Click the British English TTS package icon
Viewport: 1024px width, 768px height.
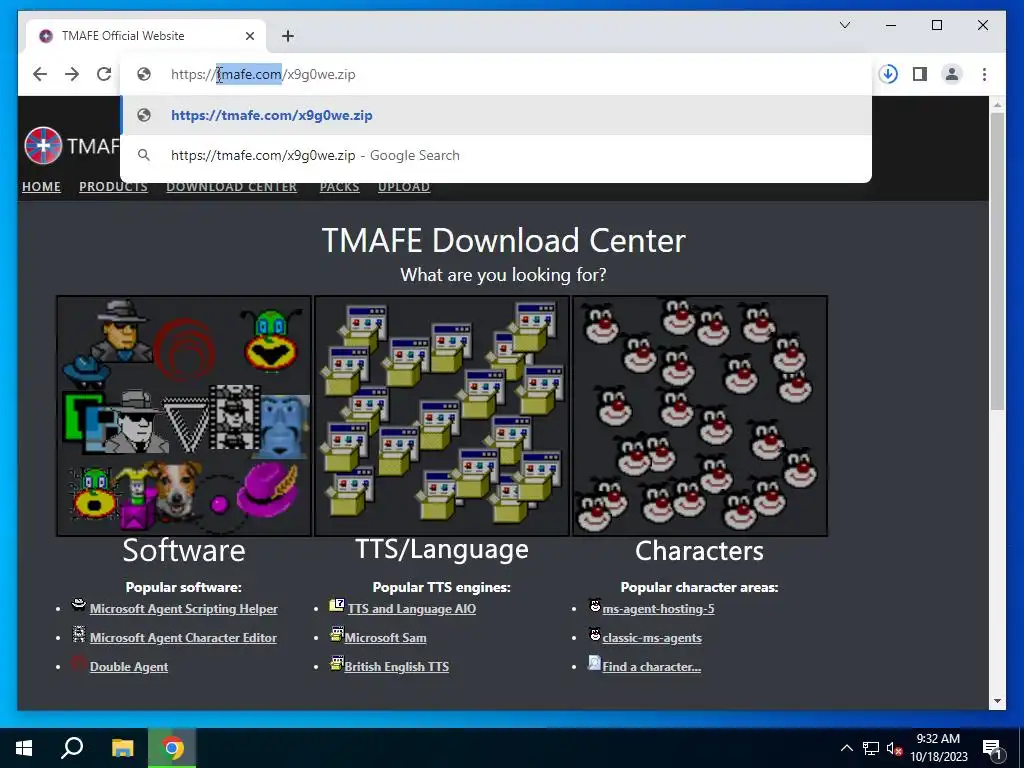coord(337,664)
